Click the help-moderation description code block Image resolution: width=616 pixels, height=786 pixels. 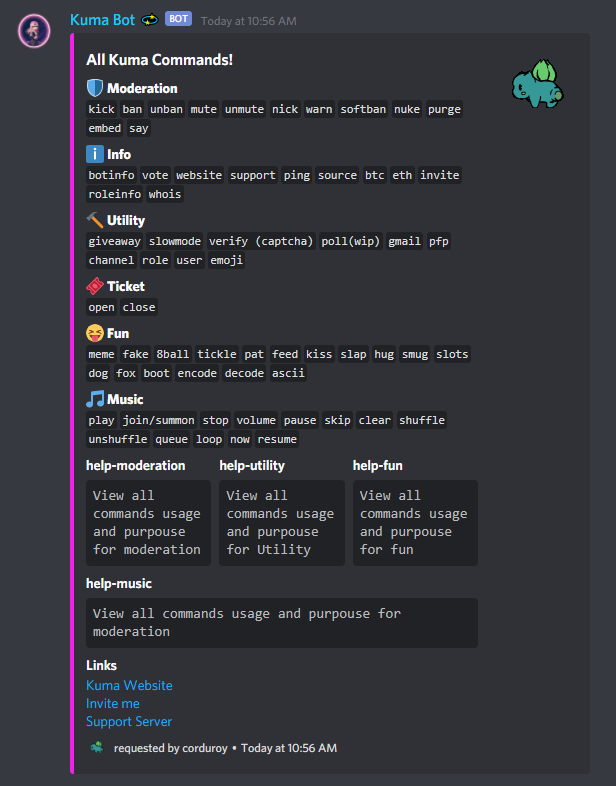(148, 522)
